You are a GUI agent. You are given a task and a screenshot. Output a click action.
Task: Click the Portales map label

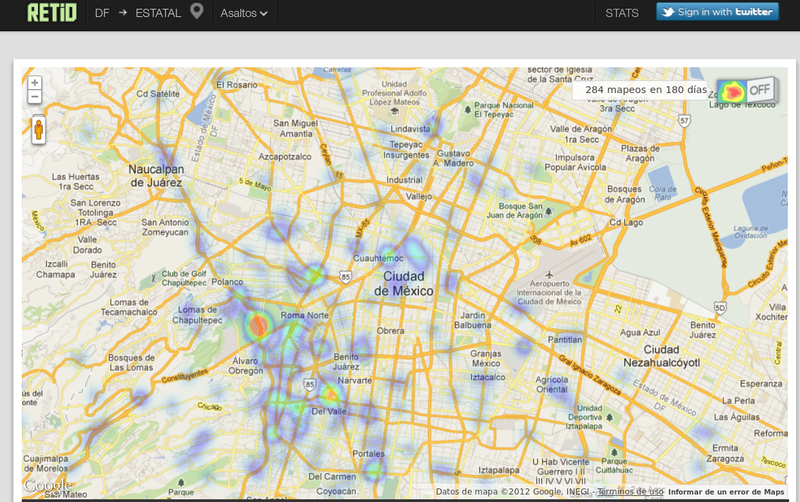click(368, 454)
